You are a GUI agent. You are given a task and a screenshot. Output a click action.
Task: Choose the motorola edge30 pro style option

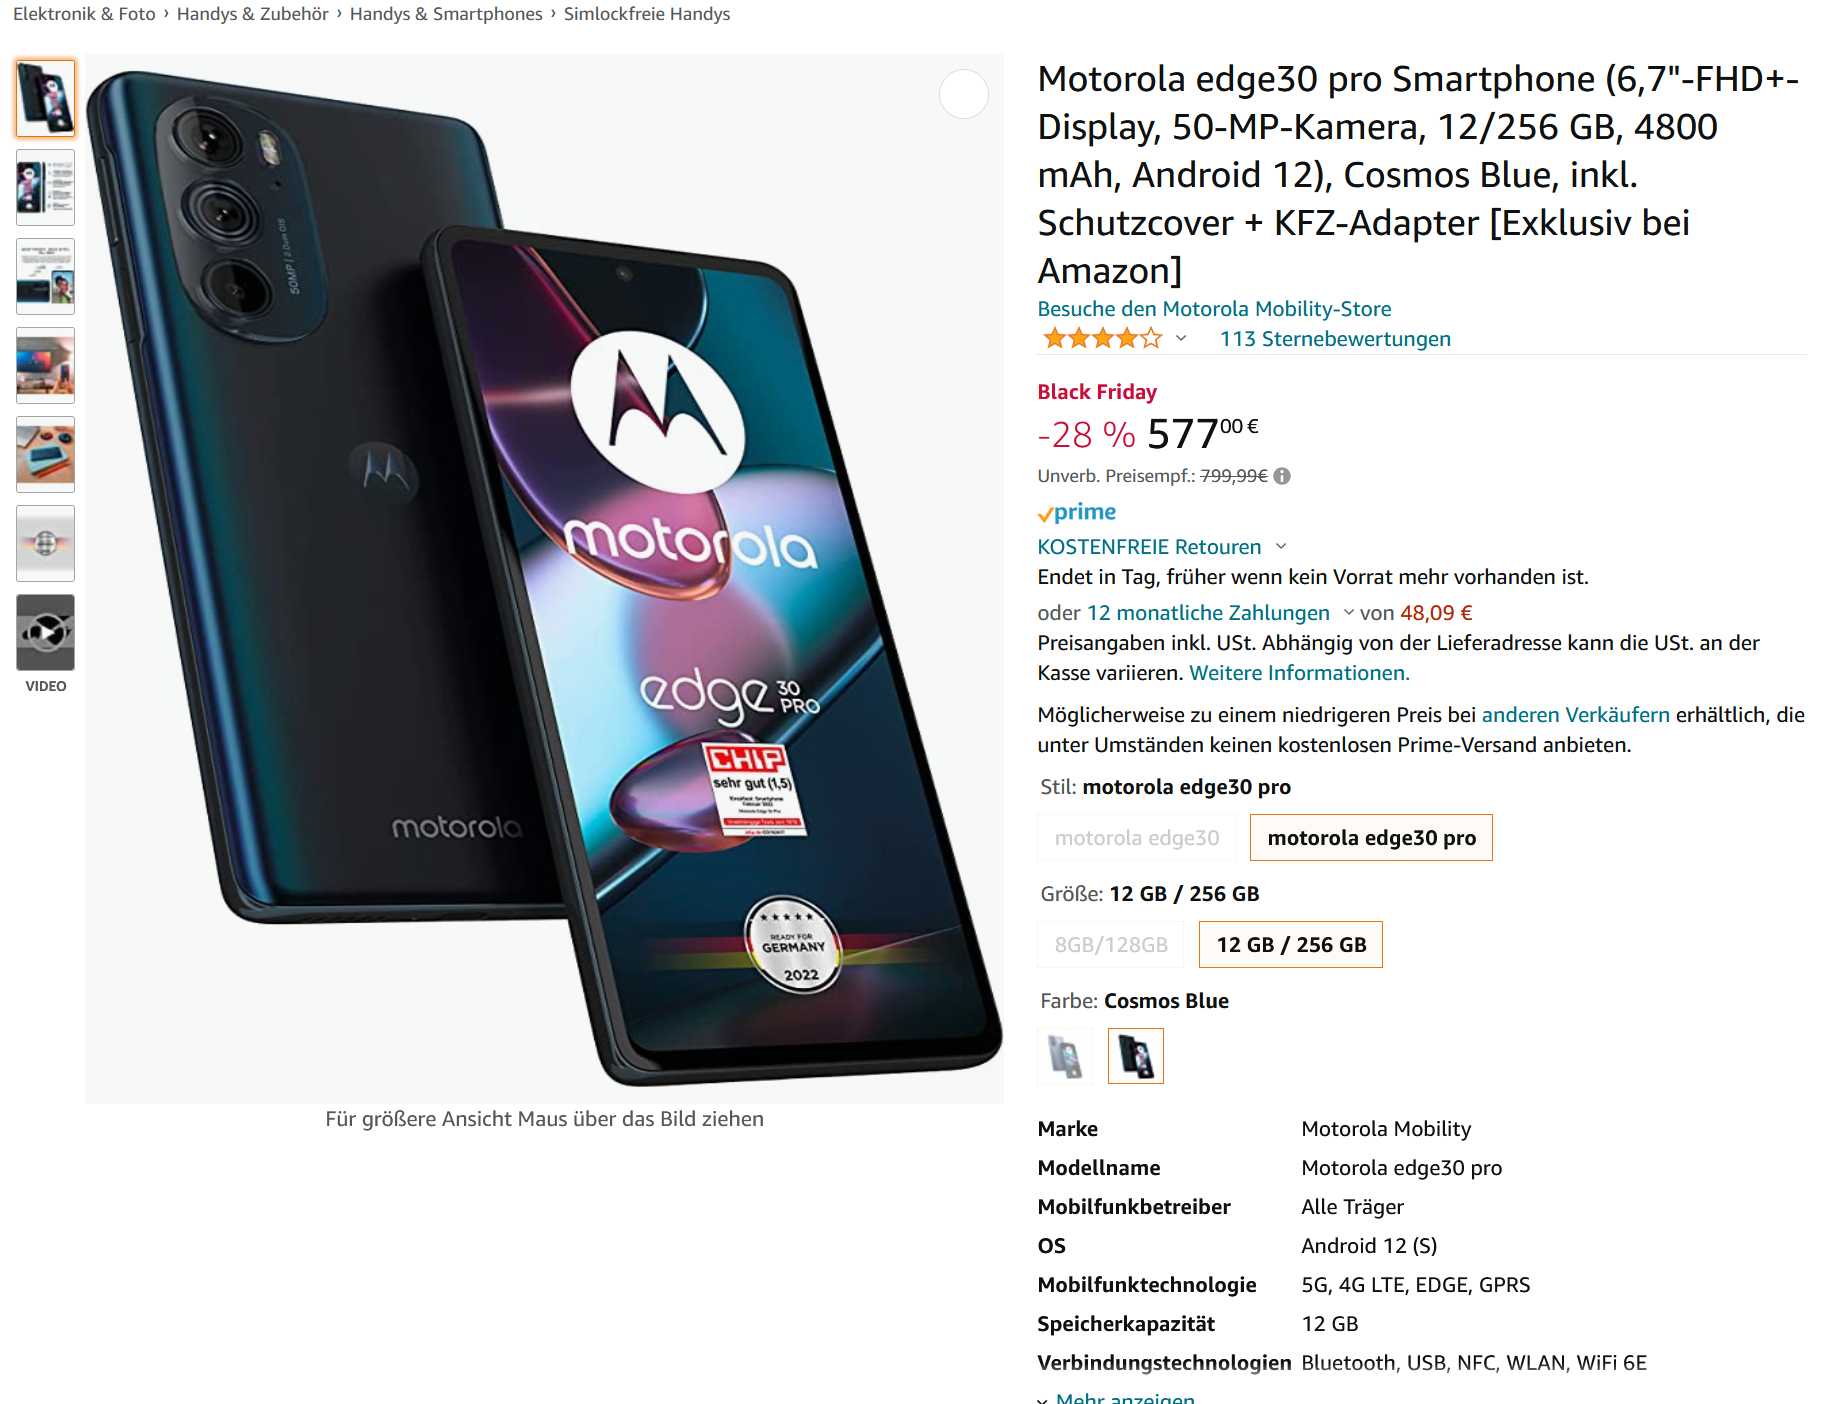[x=1371, y=838]
